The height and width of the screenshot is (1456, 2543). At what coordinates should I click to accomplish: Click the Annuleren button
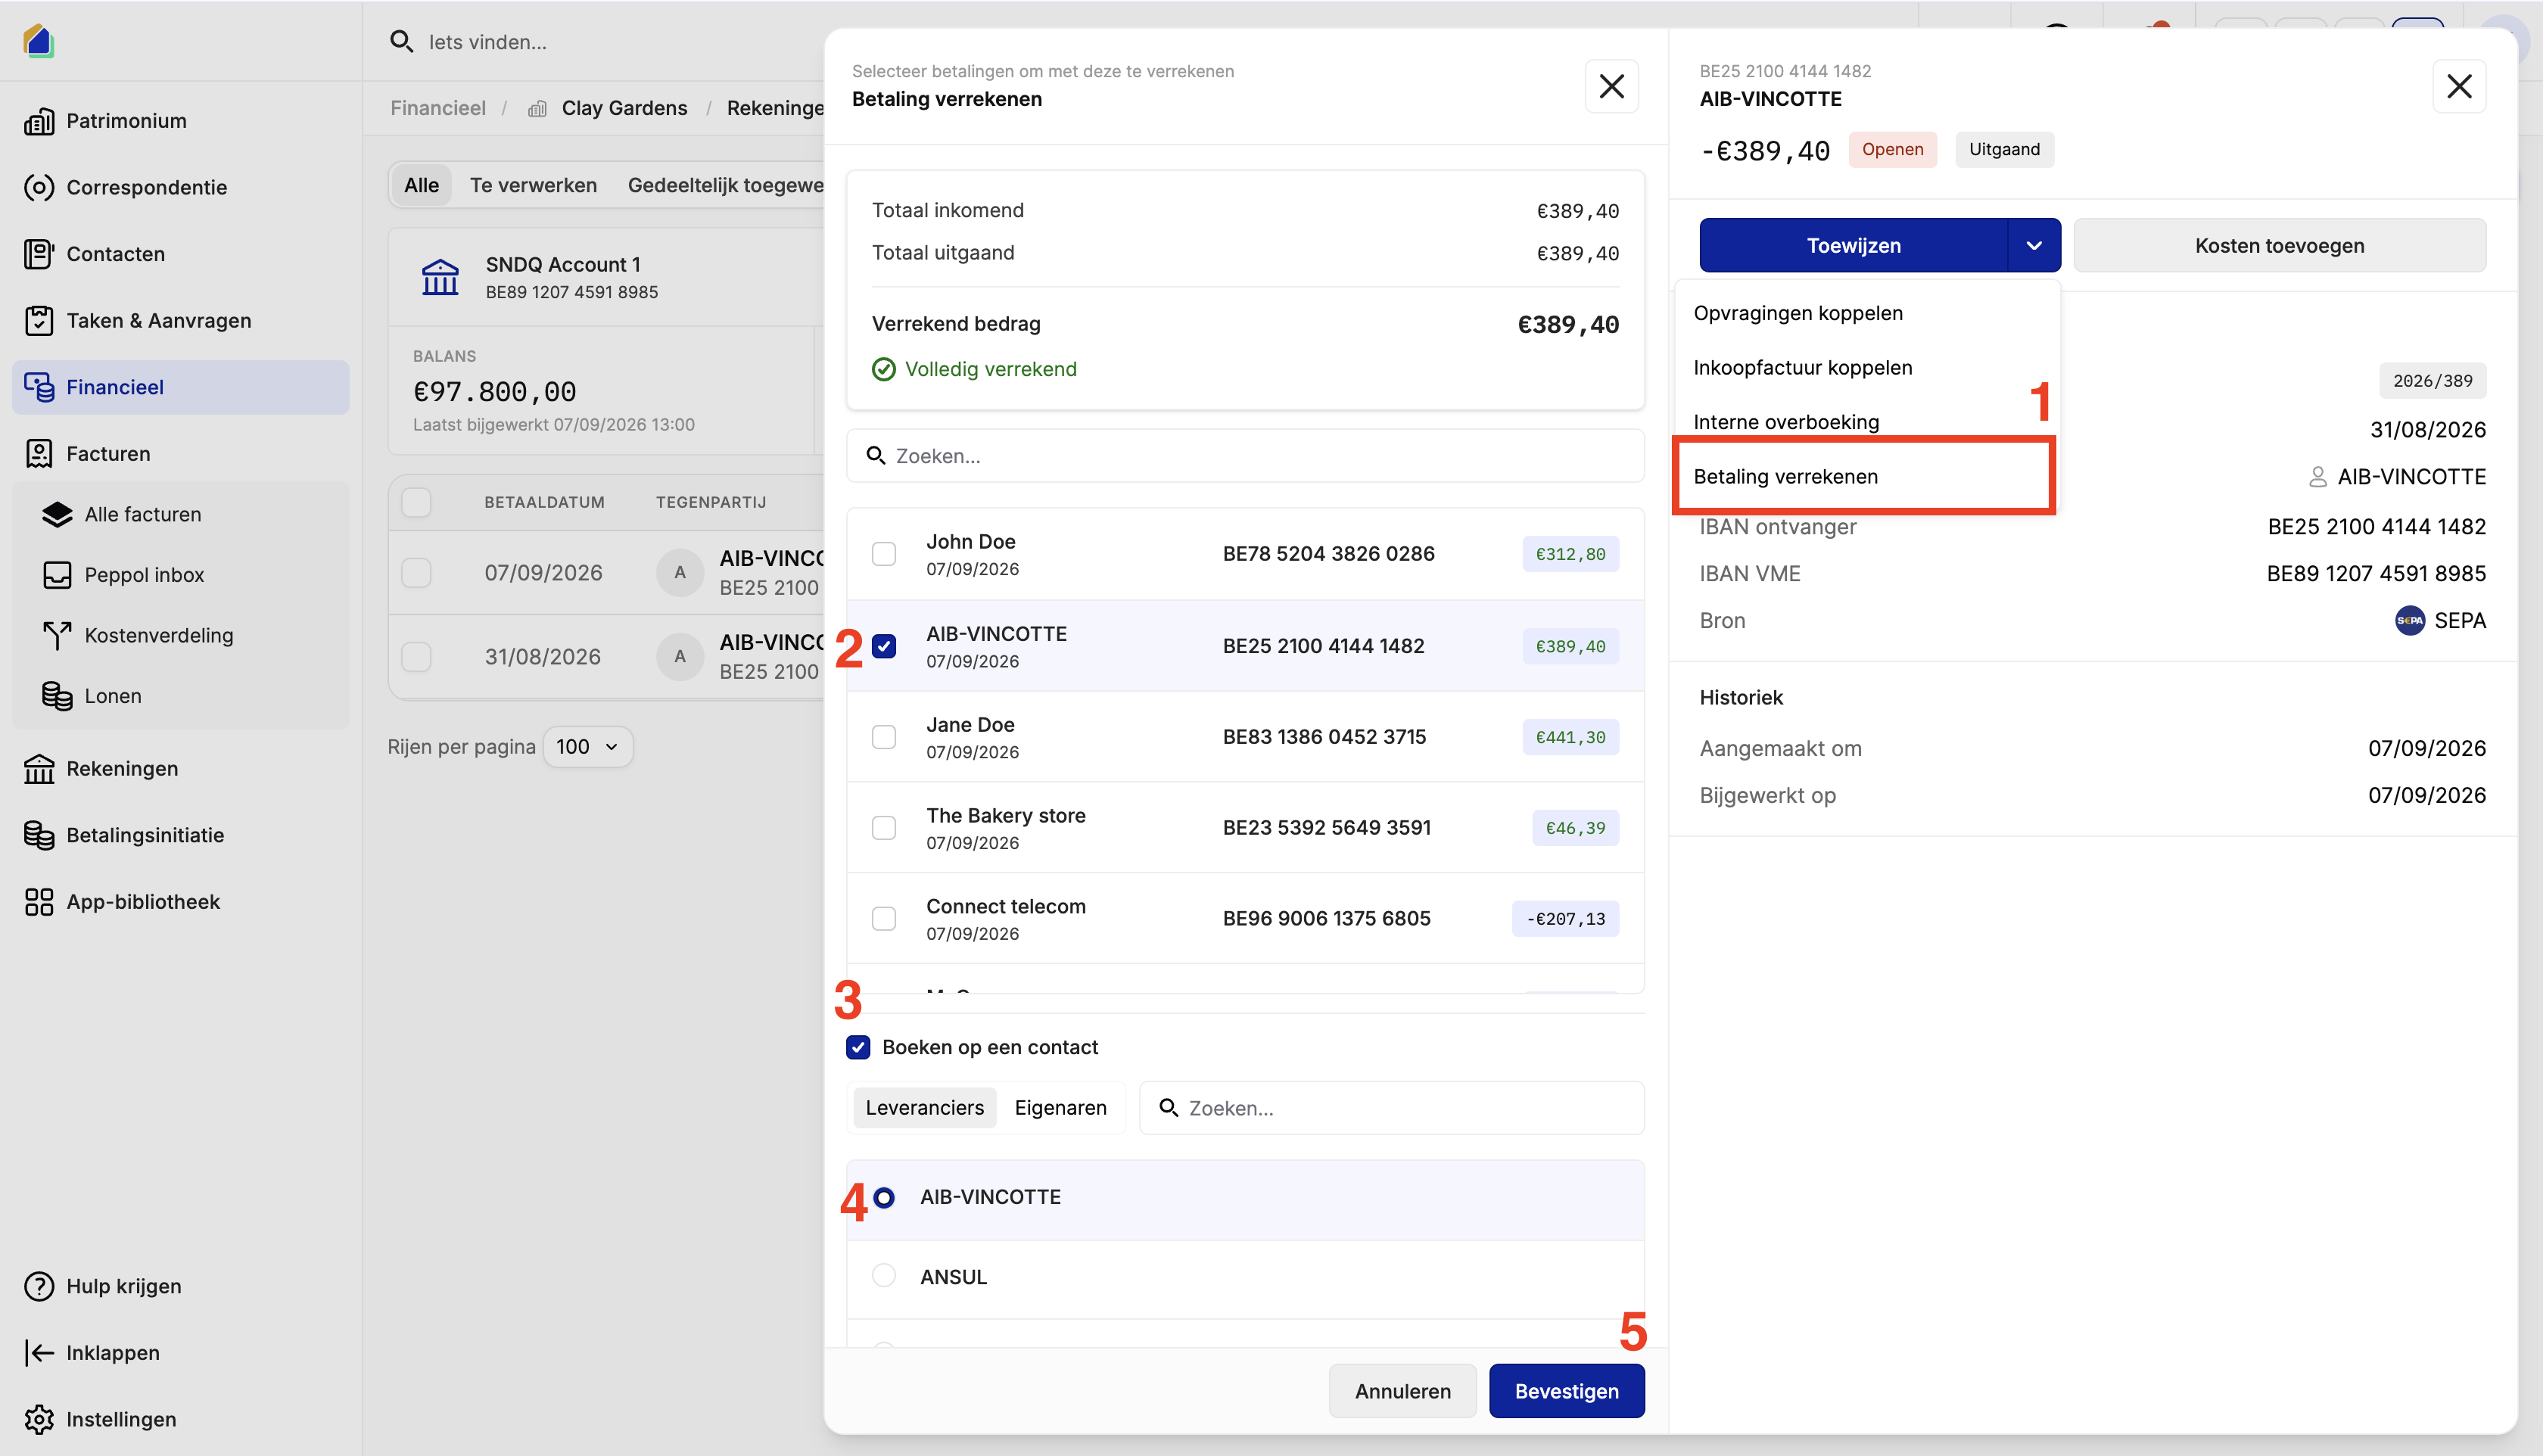(x=1402, y=1391)
